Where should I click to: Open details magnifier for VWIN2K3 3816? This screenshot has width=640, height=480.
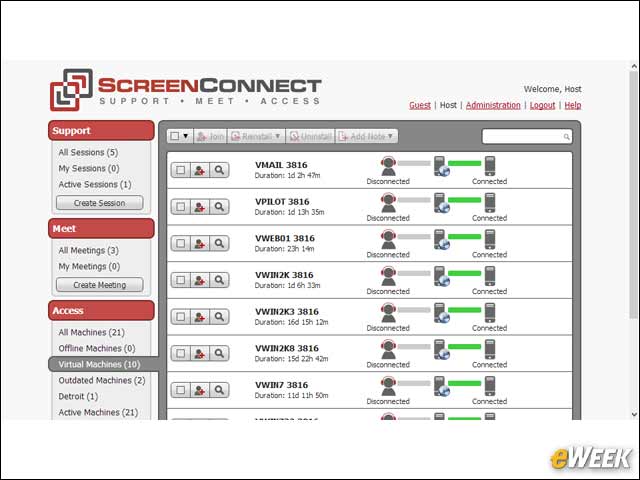click(219, 317)
